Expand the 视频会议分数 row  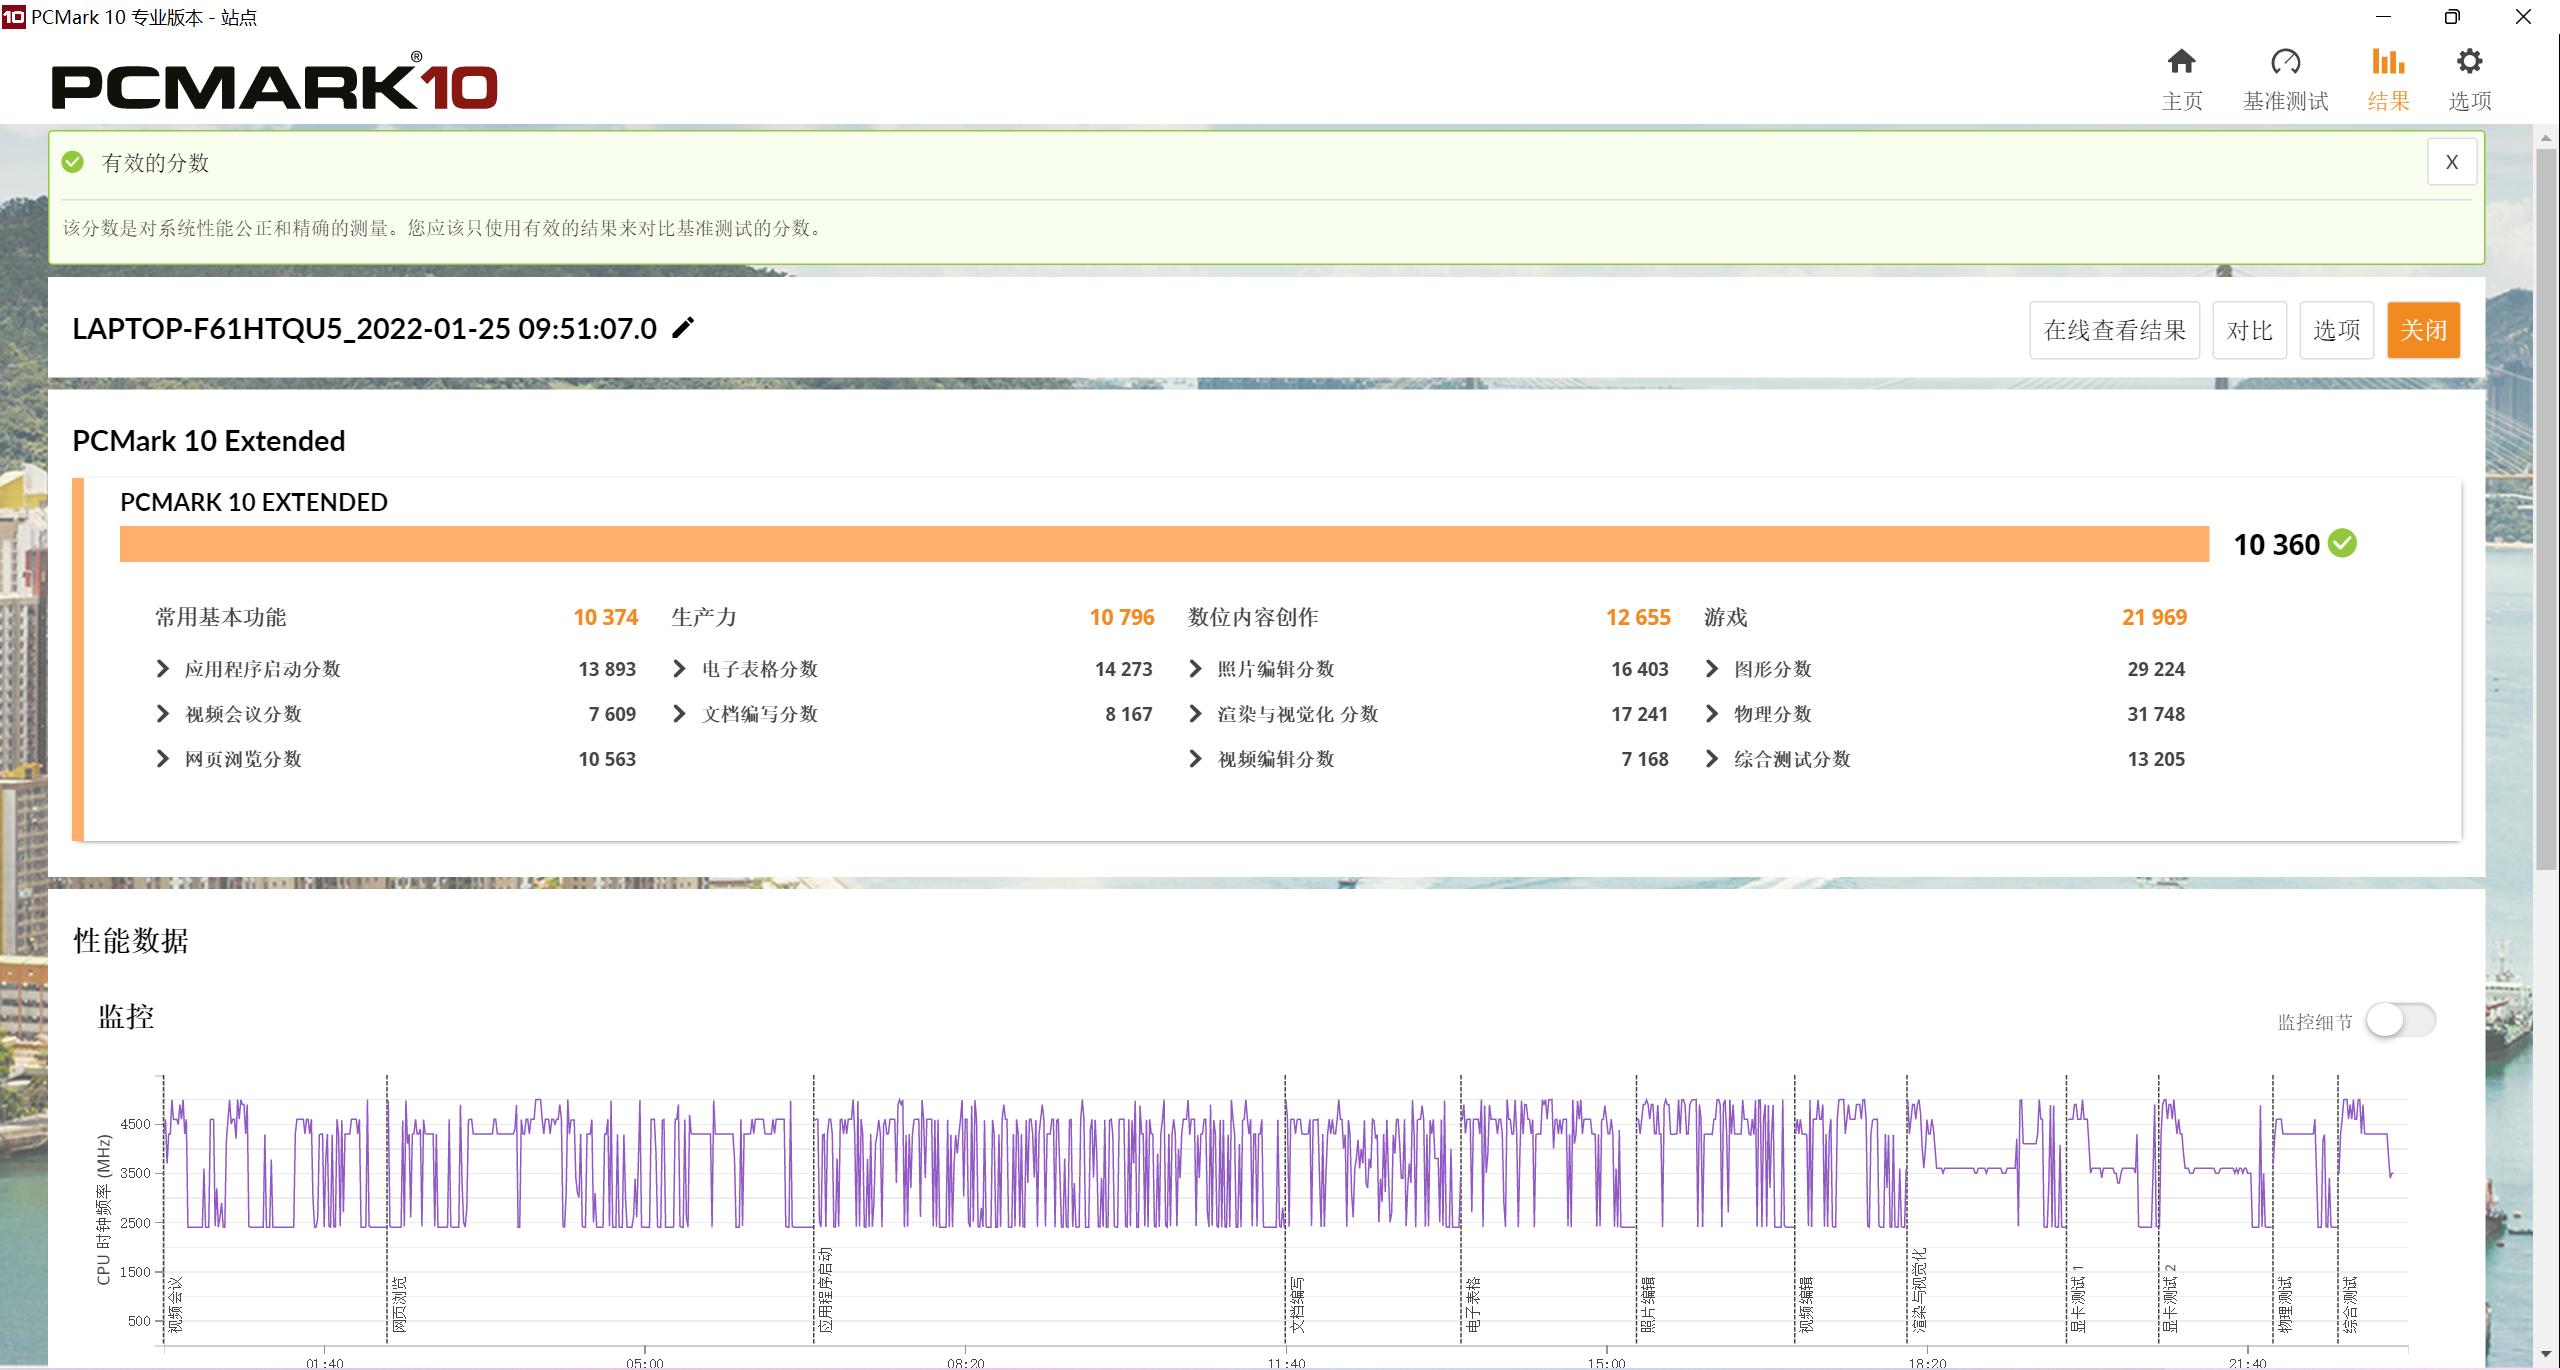click(x=163, y=714)
